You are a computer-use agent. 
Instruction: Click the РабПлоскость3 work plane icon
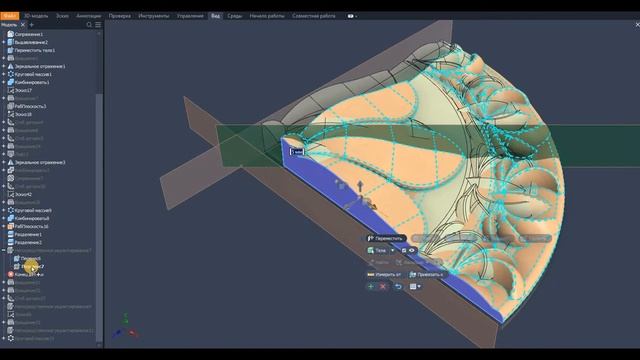pos(11,106)
